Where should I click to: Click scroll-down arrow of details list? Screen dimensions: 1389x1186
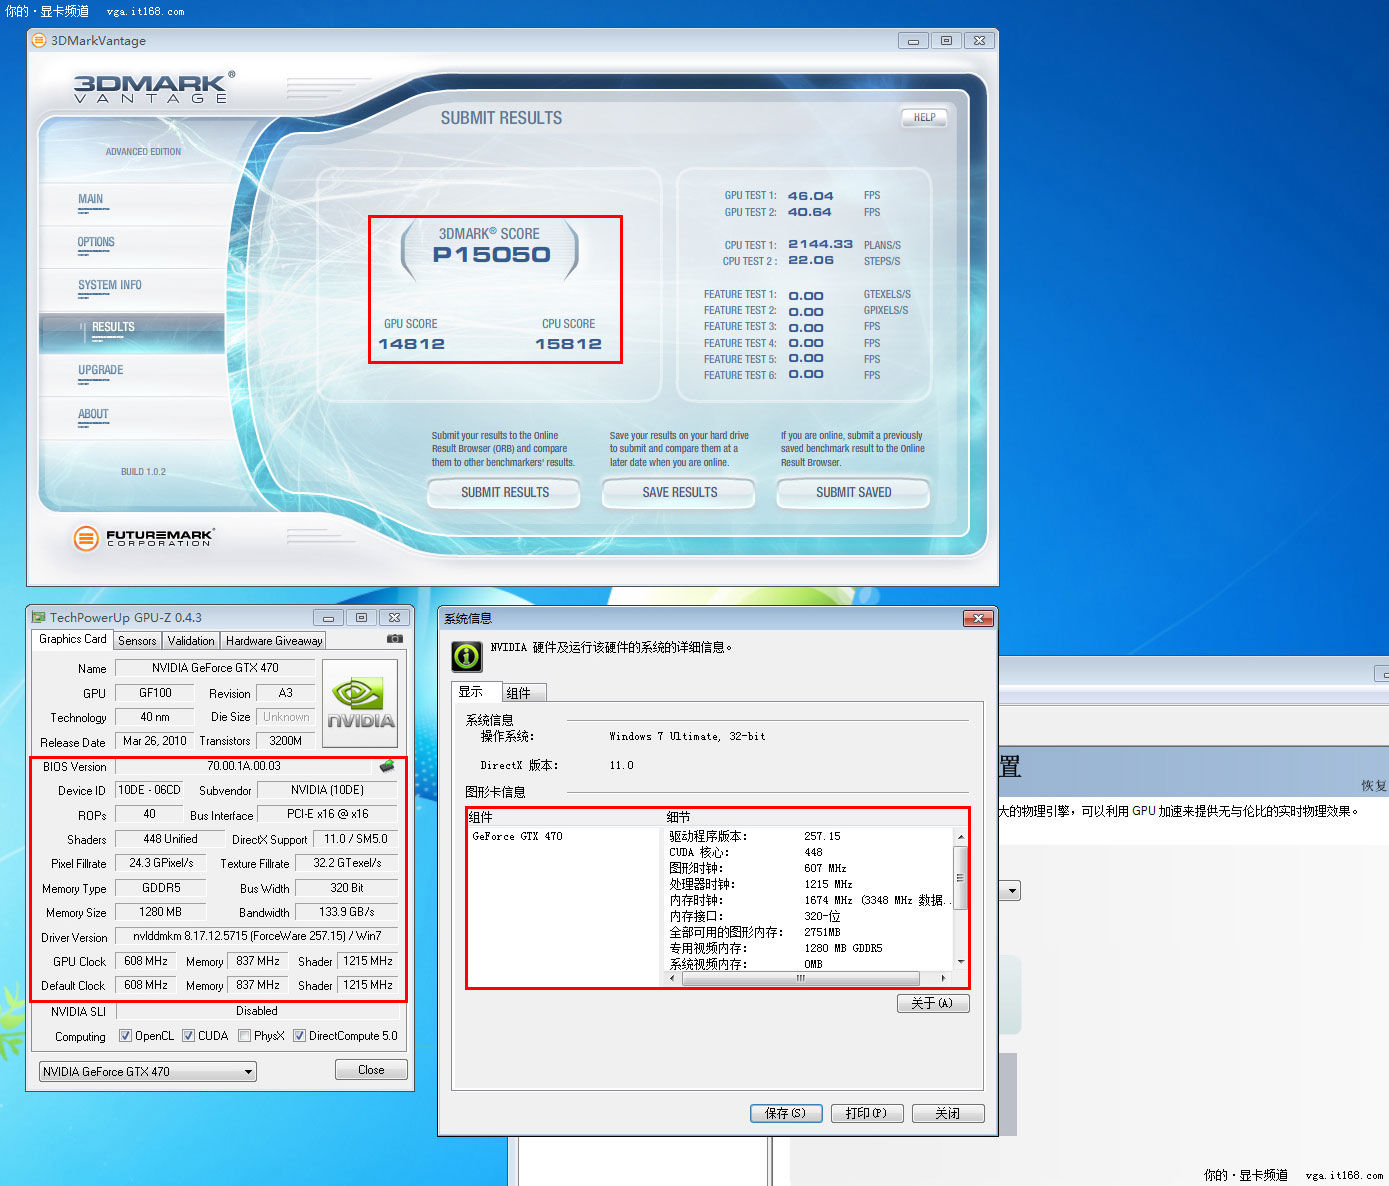[960, 962]
